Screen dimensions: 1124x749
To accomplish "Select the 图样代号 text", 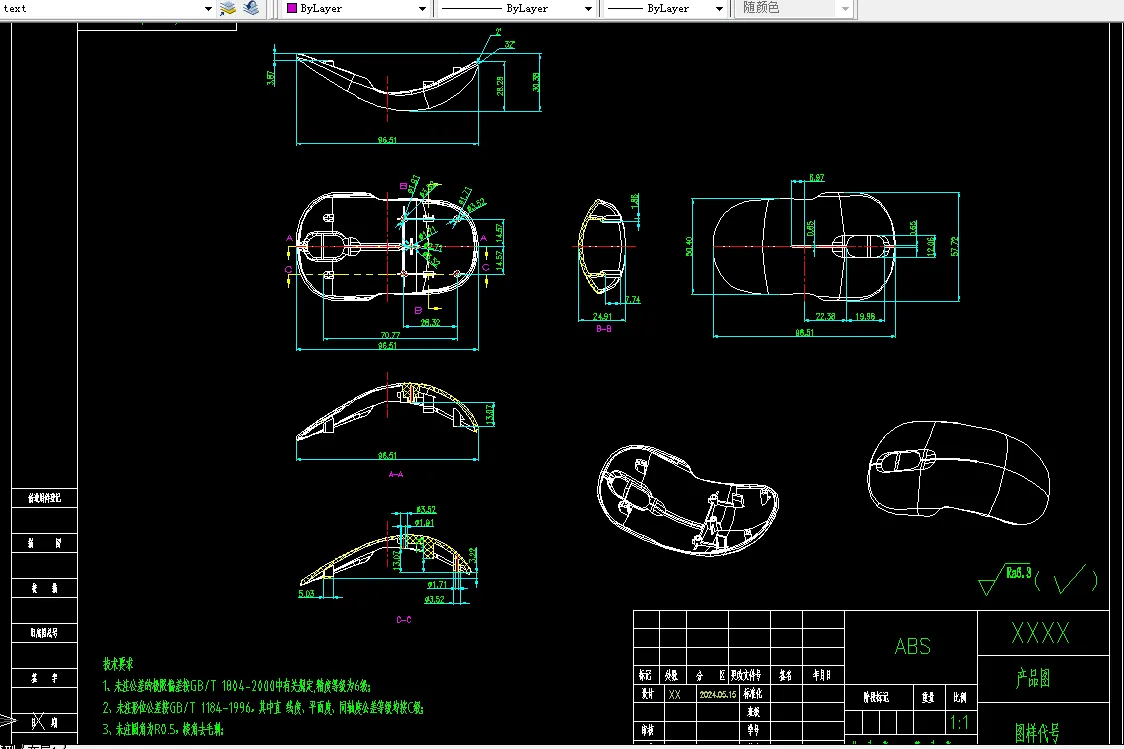I will click(1037, 733).
